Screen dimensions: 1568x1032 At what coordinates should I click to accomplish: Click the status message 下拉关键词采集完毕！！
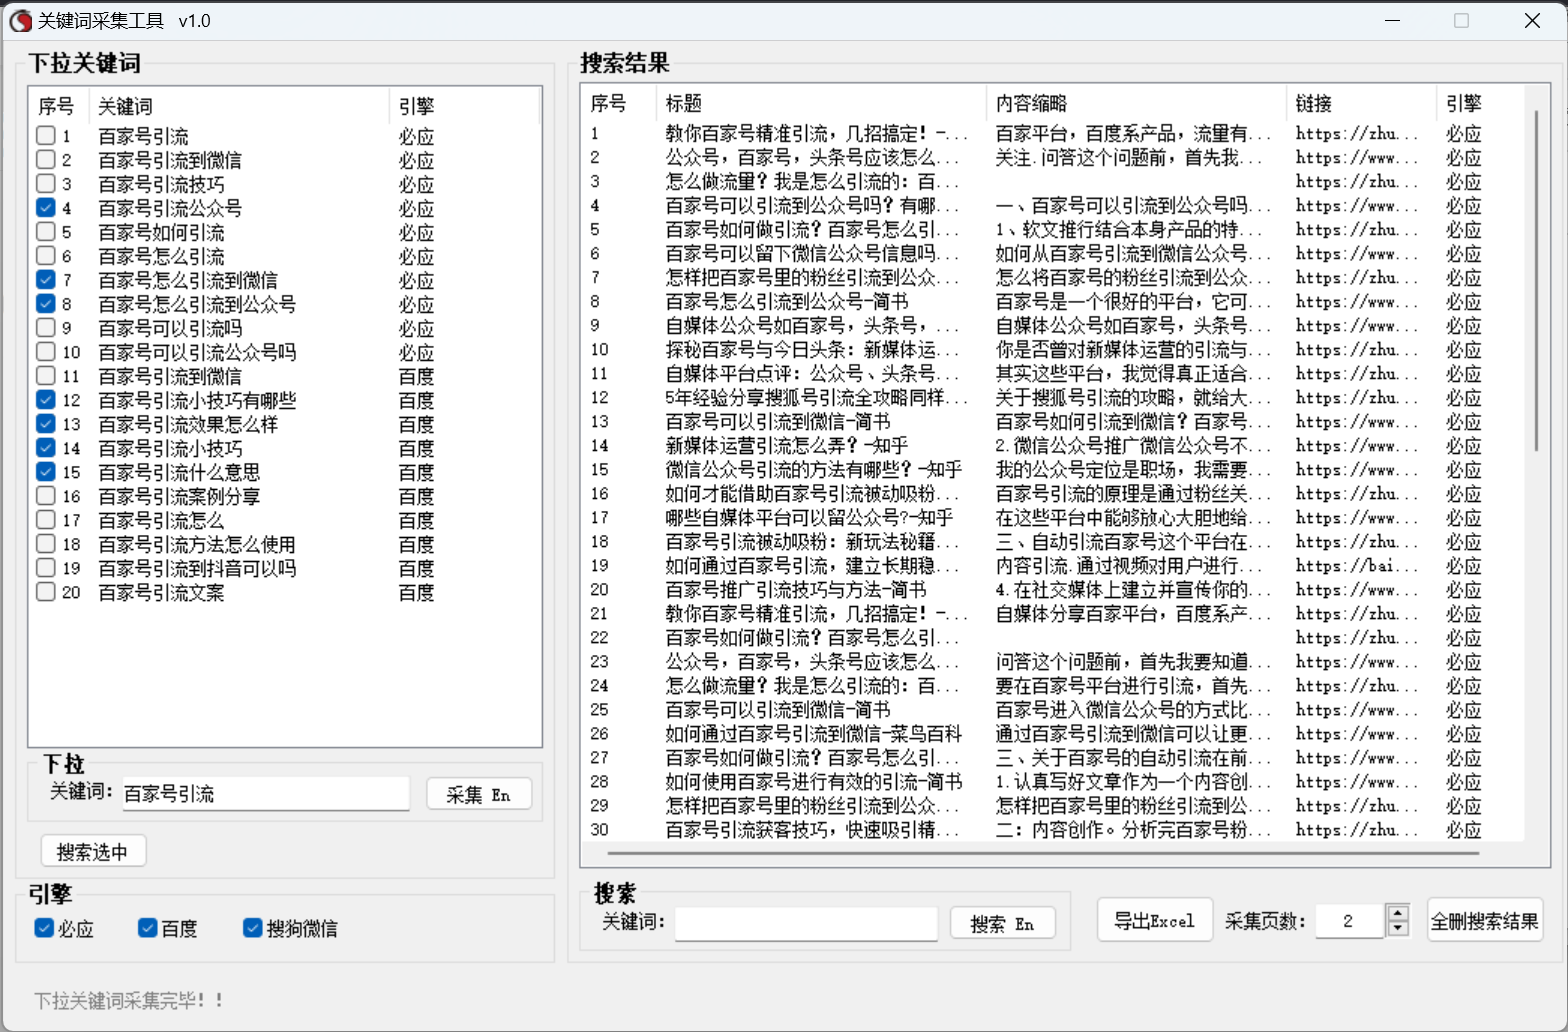click(130, 1000)
